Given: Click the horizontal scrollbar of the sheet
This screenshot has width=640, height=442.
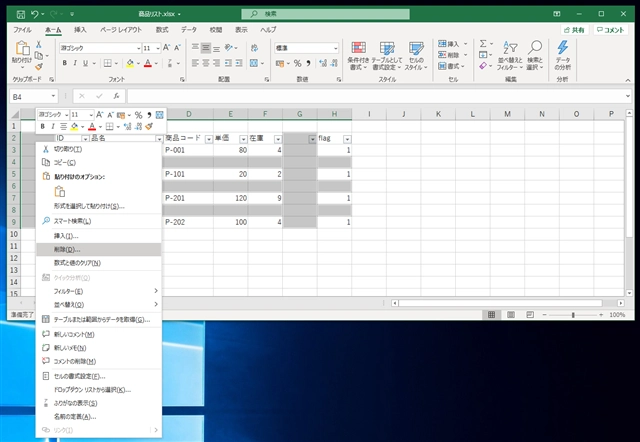Looking at the screenshot, I should [500, 303].
